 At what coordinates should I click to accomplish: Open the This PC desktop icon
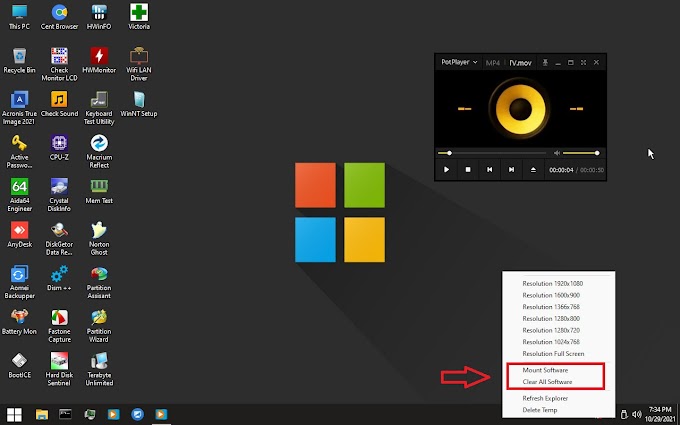19,17
